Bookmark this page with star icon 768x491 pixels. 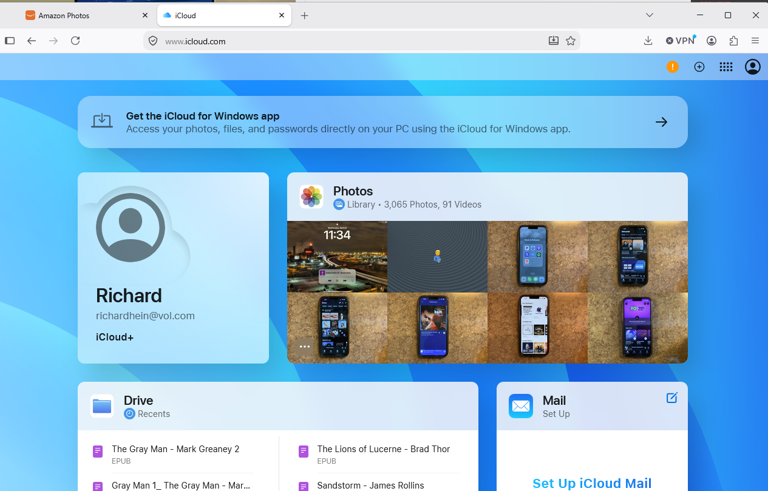pos(571,41)
